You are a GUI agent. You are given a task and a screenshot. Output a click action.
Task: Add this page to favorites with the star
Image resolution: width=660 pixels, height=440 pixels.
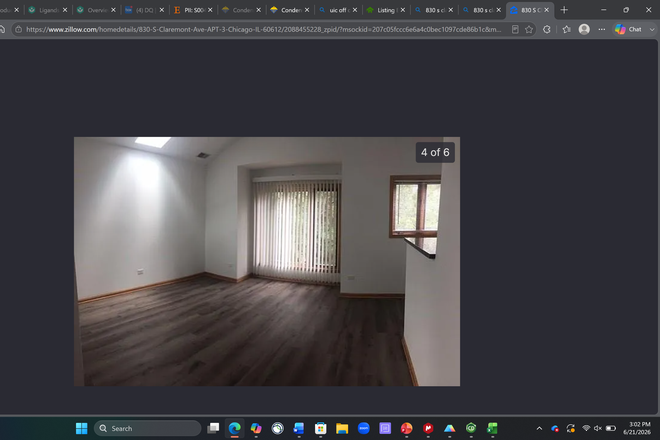click(529, 29)
